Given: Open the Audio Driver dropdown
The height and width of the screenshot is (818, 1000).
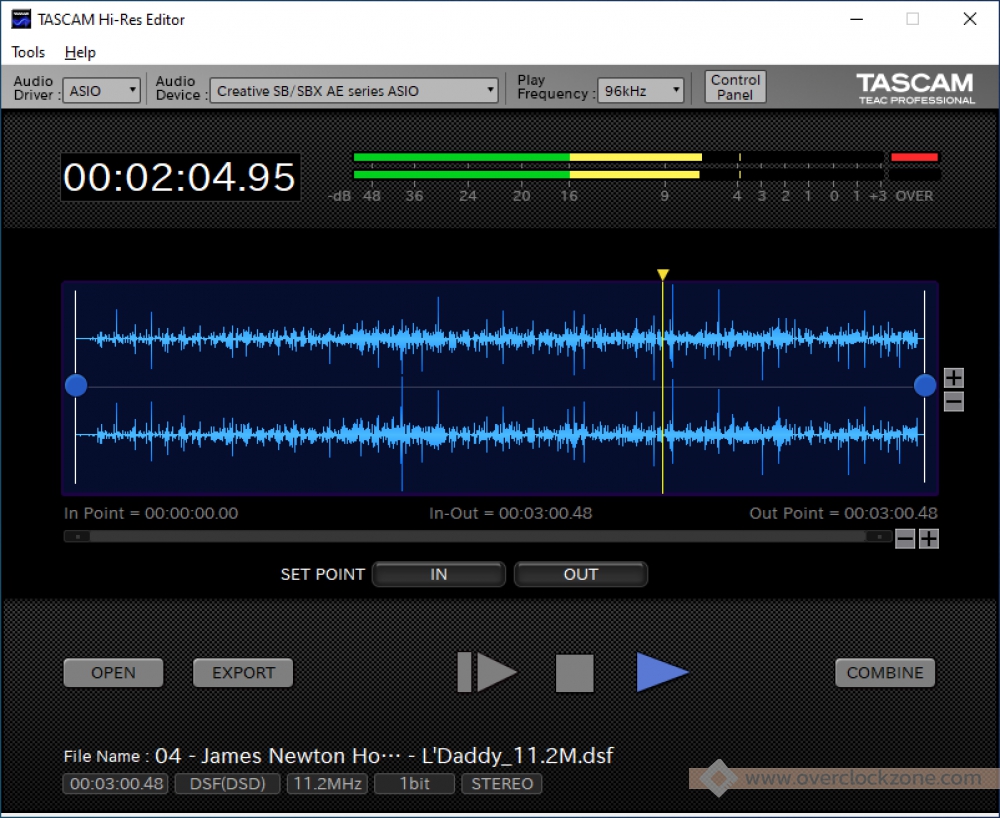Looking at the screenshot, I should click(x=101, y=91).
